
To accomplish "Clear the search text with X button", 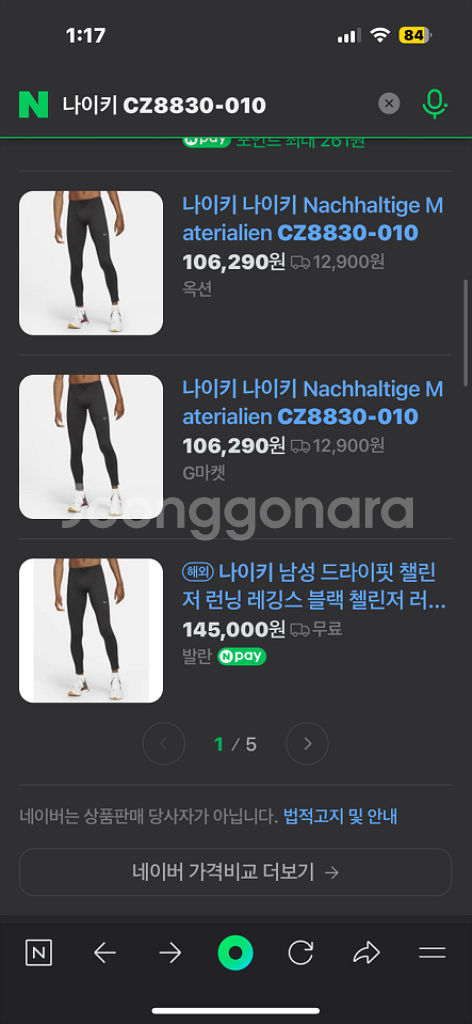I will pyautogui.click(x=389, y=103).
